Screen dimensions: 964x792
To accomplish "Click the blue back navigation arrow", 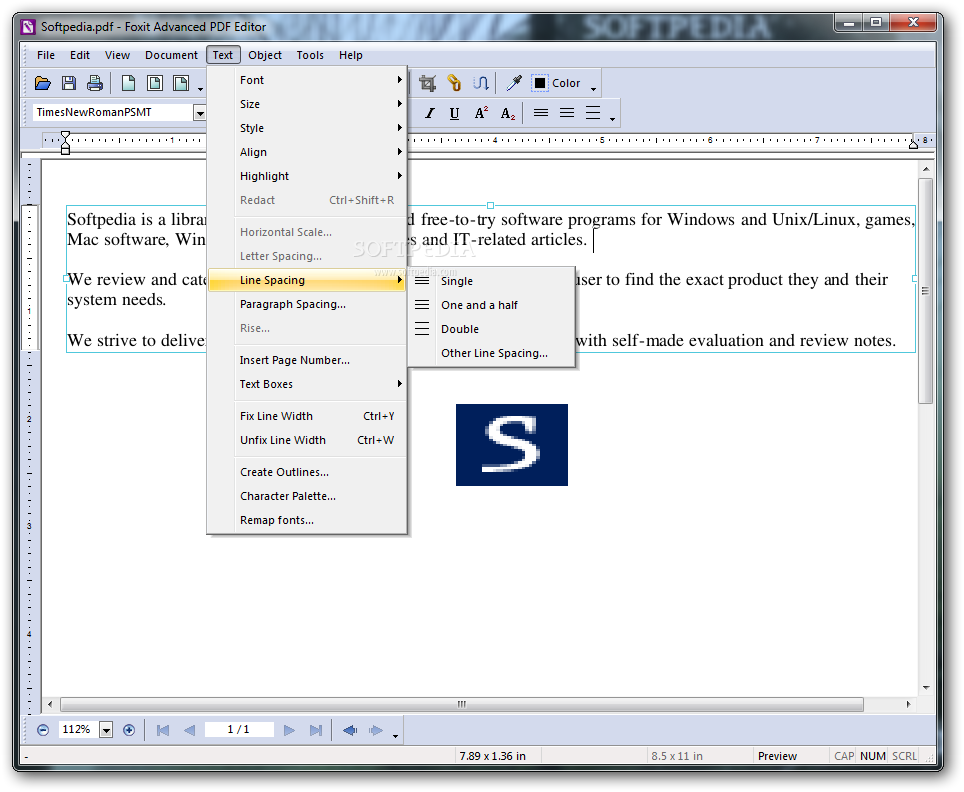I will pos(350,730).
